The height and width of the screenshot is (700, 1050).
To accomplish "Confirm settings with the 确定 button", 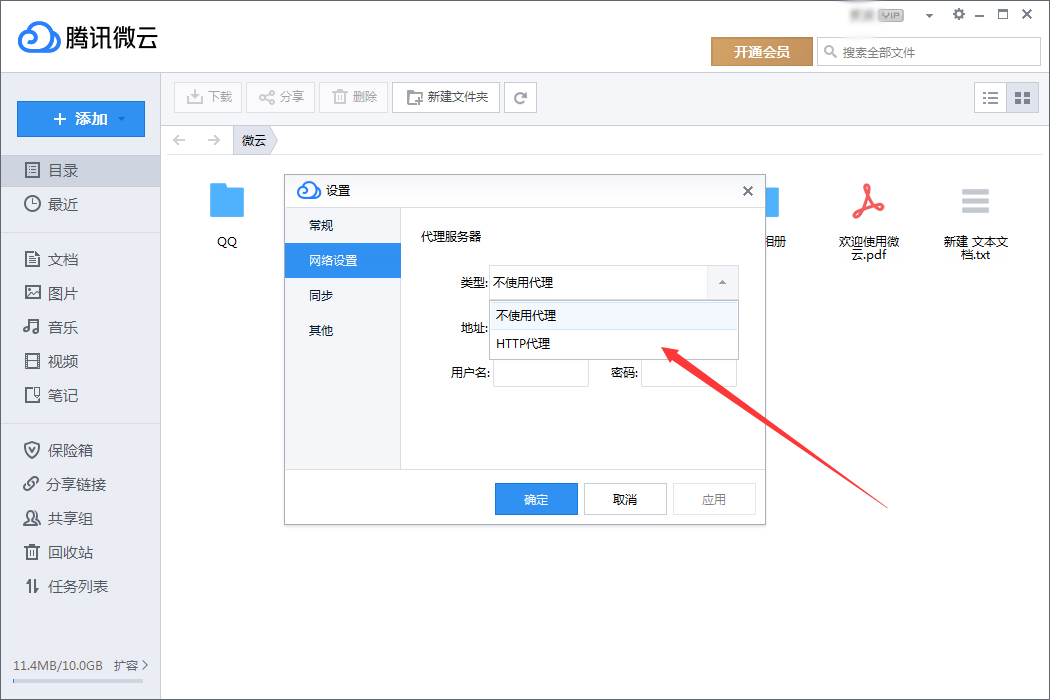I will pyautogui.click(x=536, y=498).
